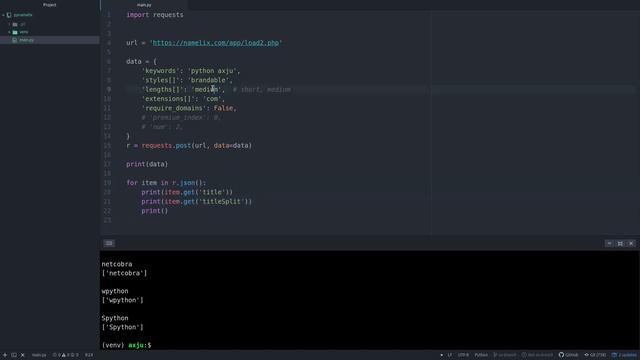Toggle terminal panel from status bar icon
640x360 pixels.
coord(14,355)
